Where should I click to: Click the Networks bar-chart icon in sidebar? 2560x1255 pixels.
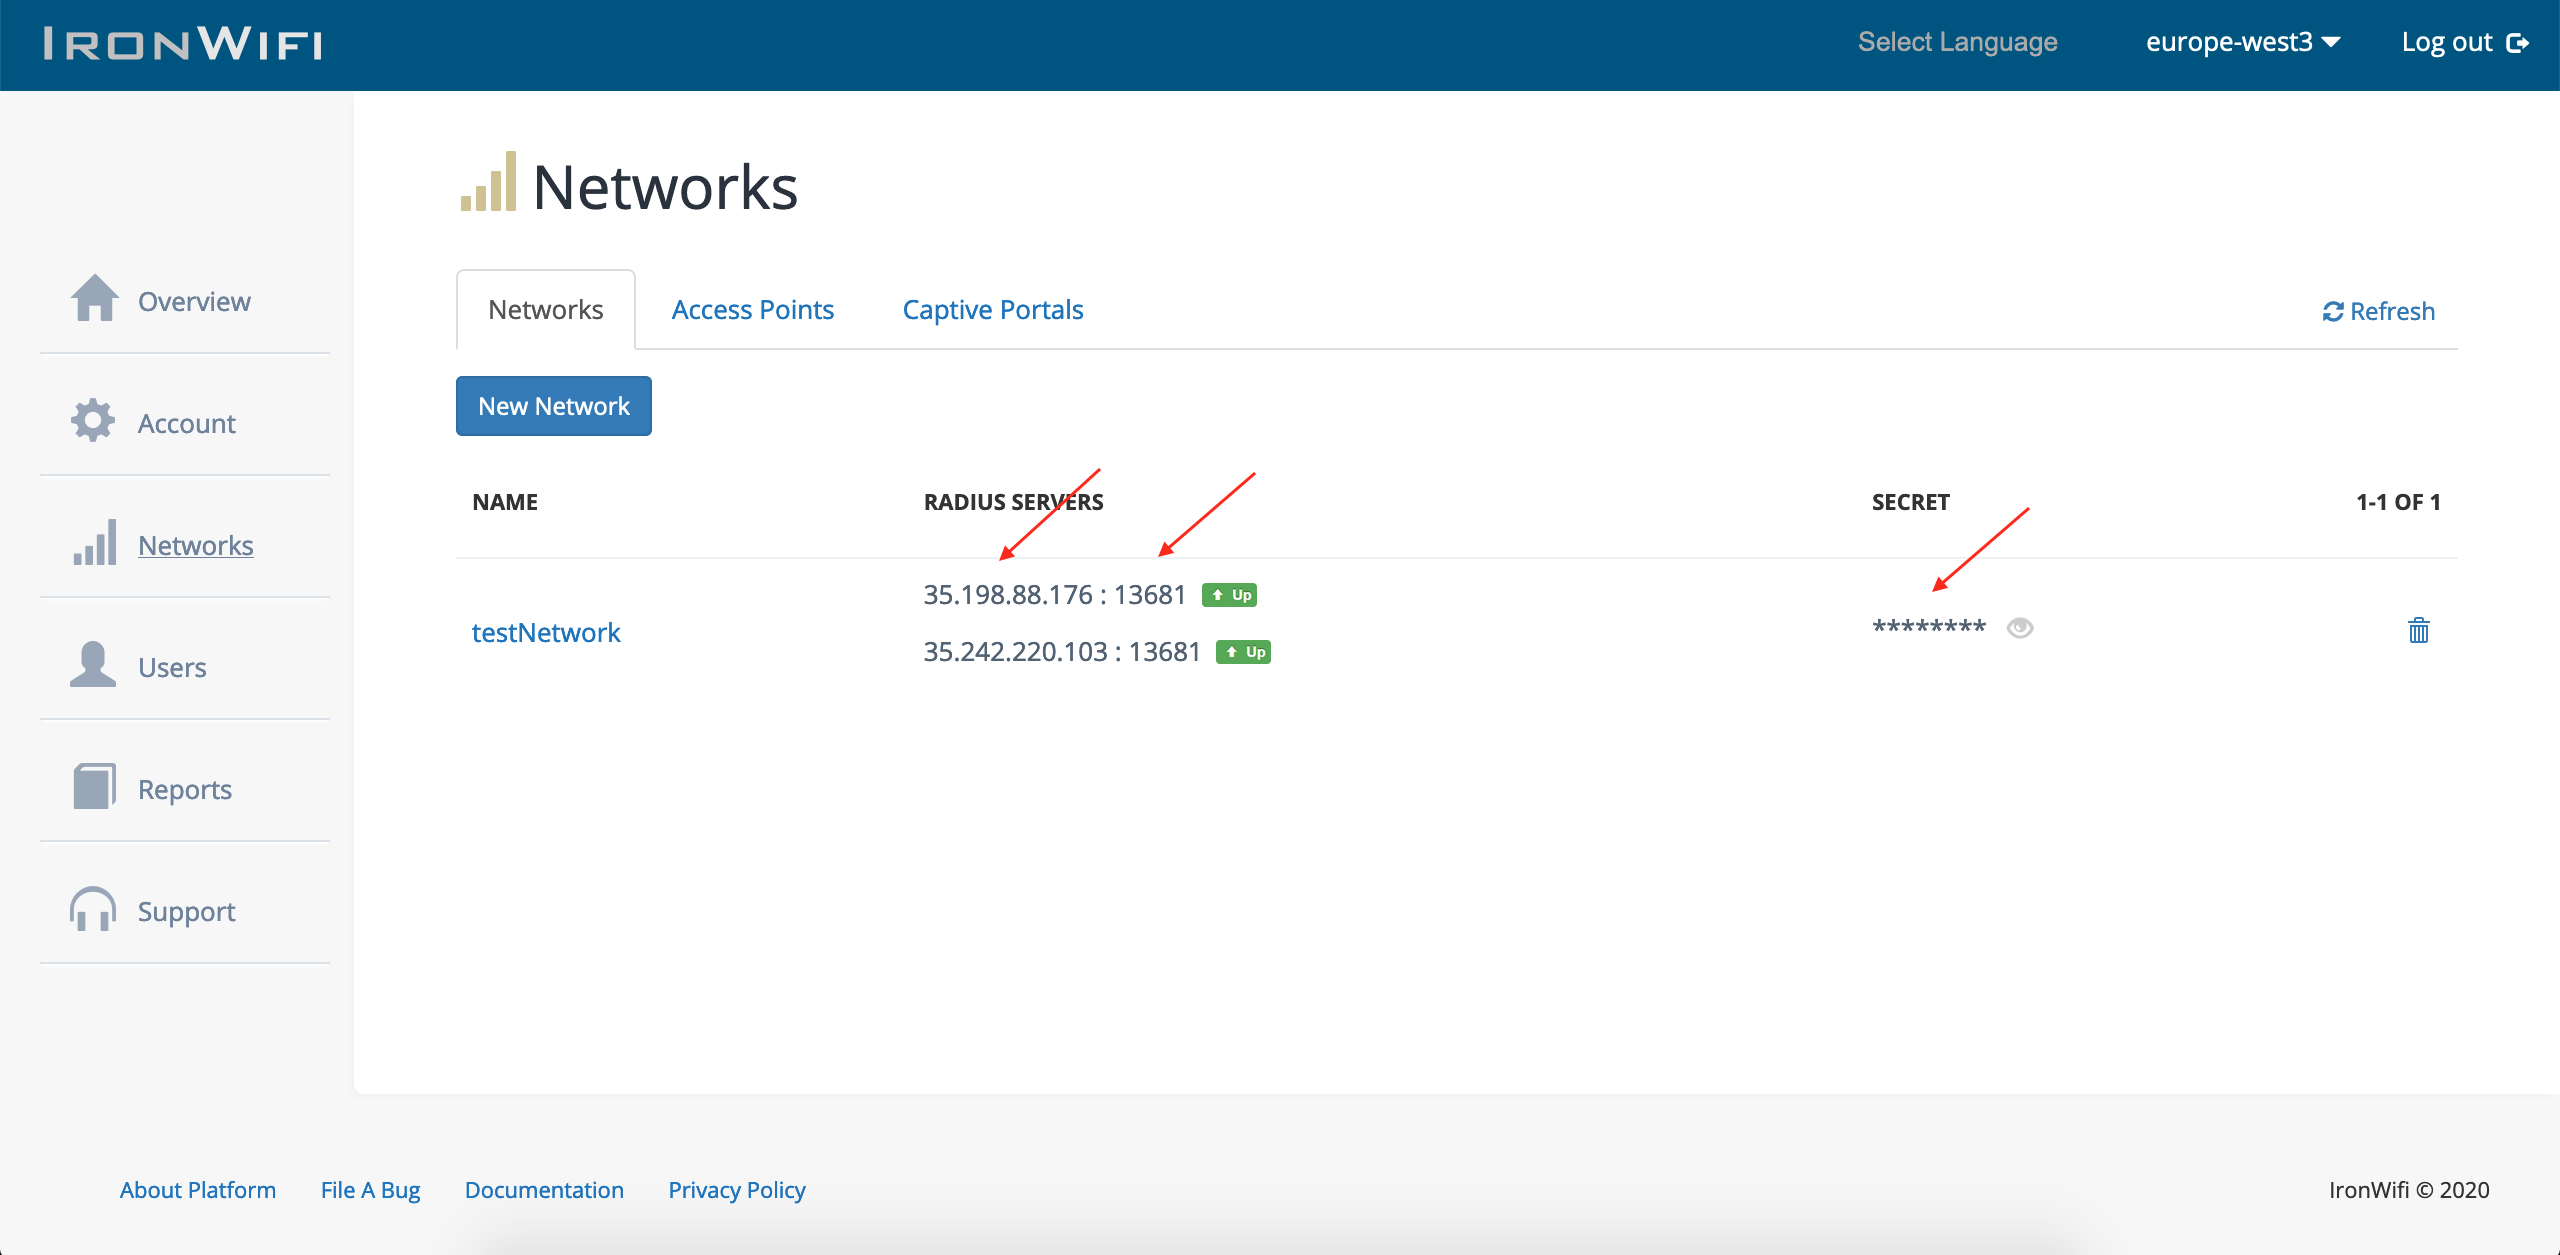tap(94, 544)
